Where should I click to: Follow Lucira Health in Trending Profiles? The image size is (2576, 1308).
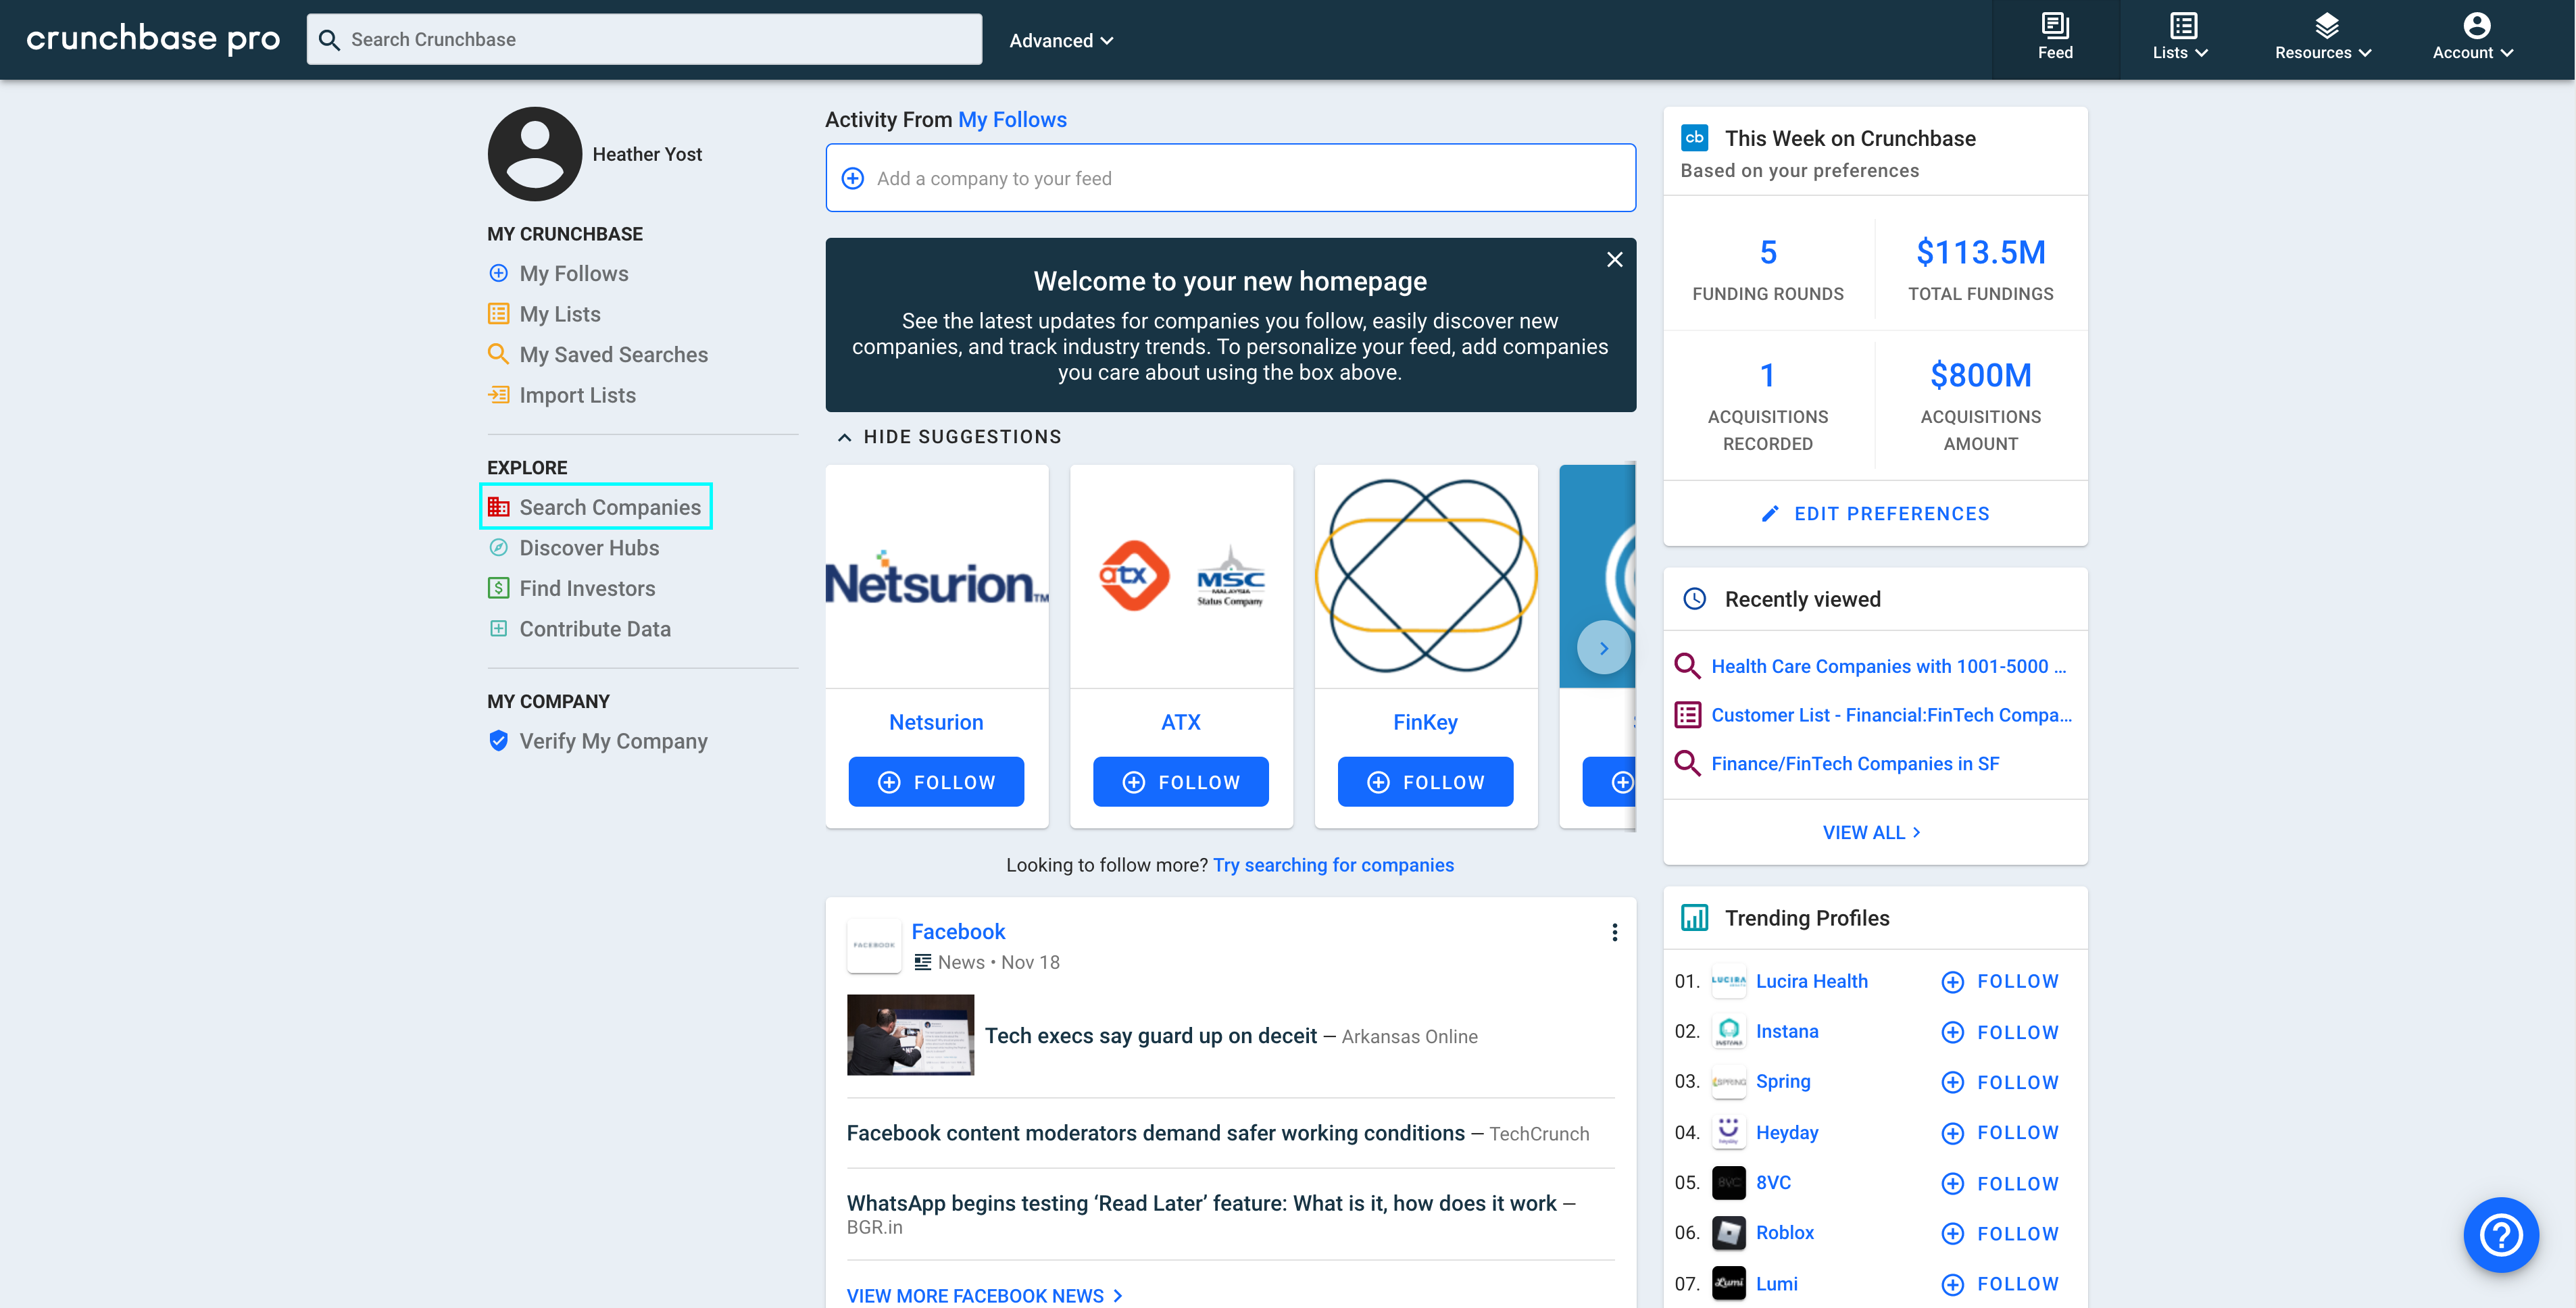(1999, 981)
